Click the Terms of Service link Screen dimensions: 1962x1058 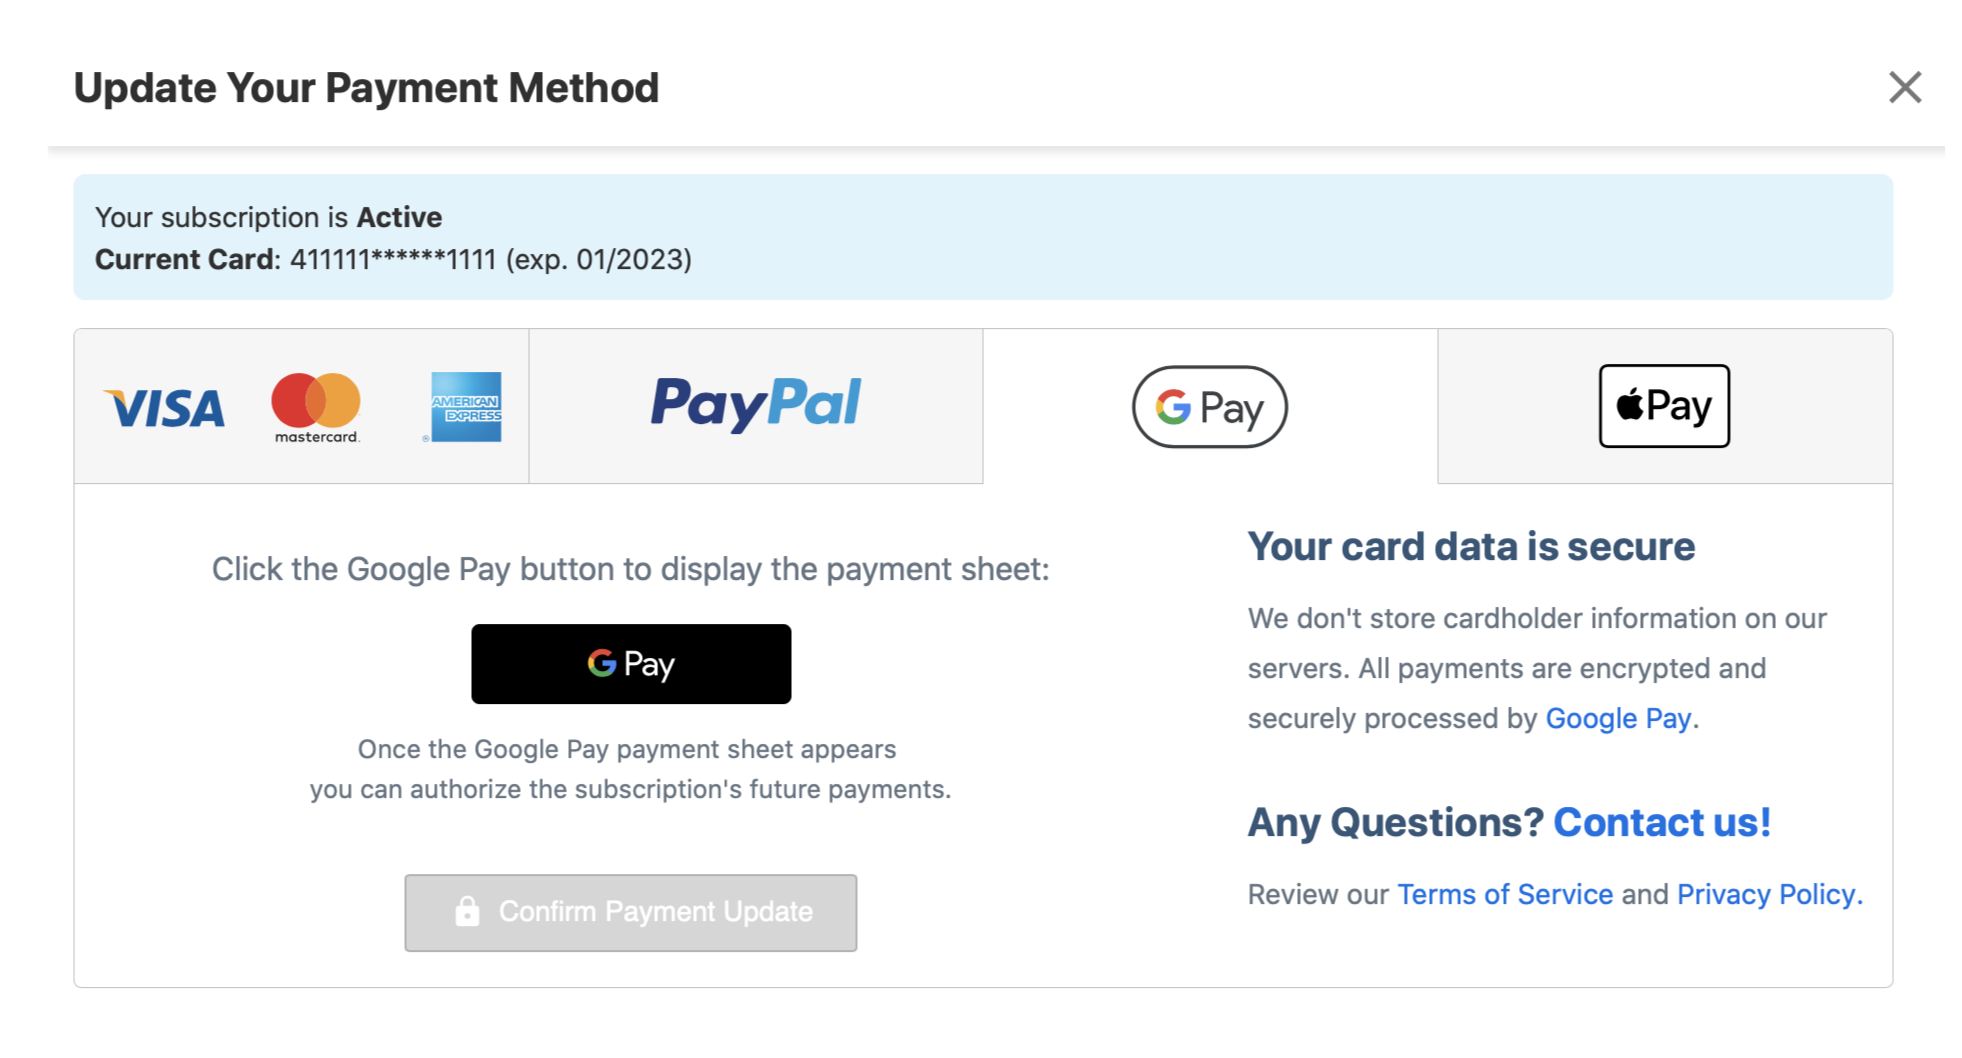pyautogui.click(x=1505, y=894)
